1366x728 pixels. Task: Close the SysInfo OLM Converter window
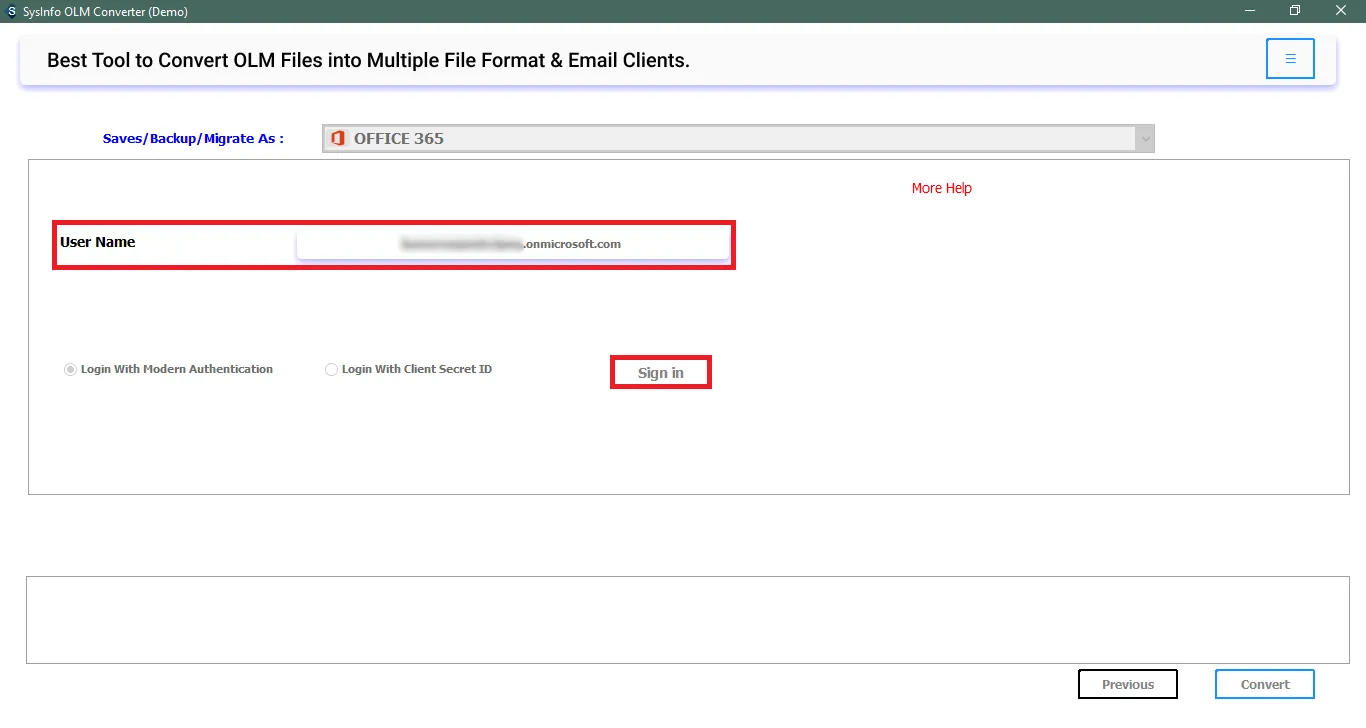1341,11
